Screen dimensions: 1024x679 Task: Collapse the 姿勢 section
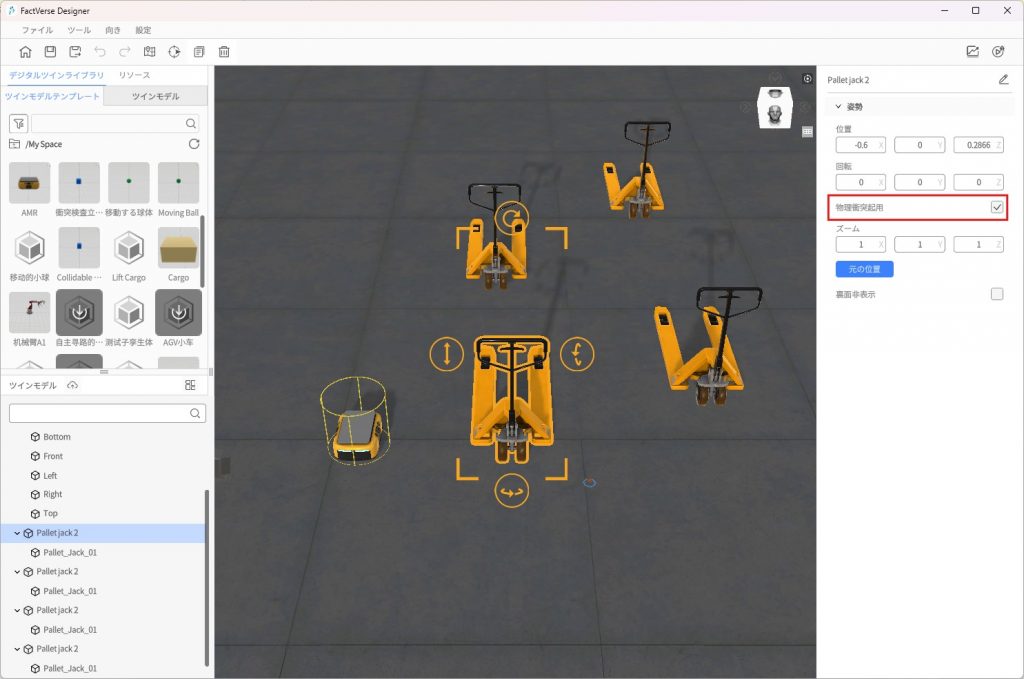[839, 106]
